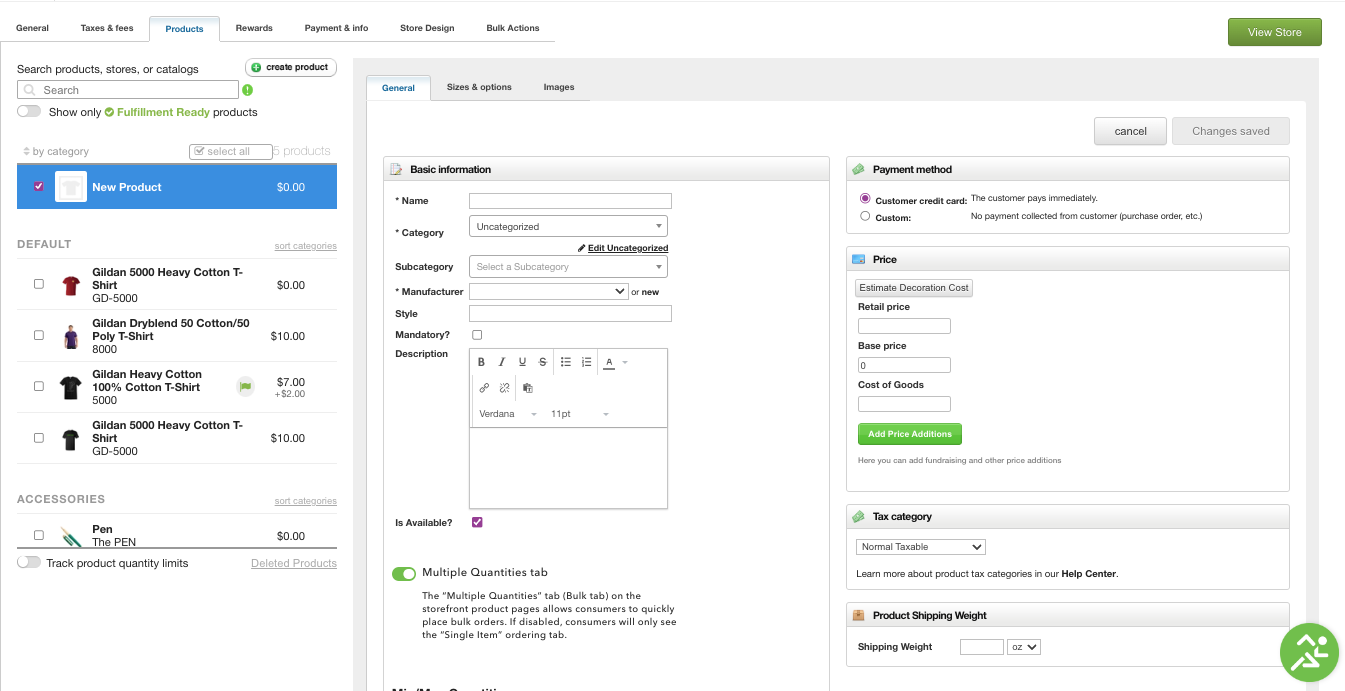Check the Mandatory checkbox
Screen dimensions: 1345x691
coord(477,335)
